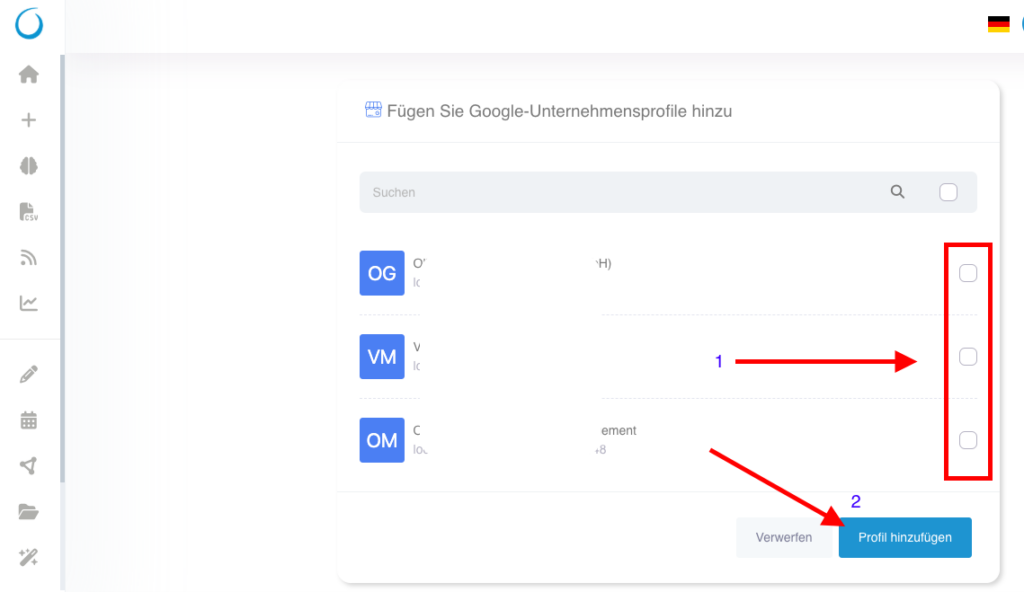1024x592 pixels.
Task: Click the OG profile avatar
Action: [x=382, y=273]
